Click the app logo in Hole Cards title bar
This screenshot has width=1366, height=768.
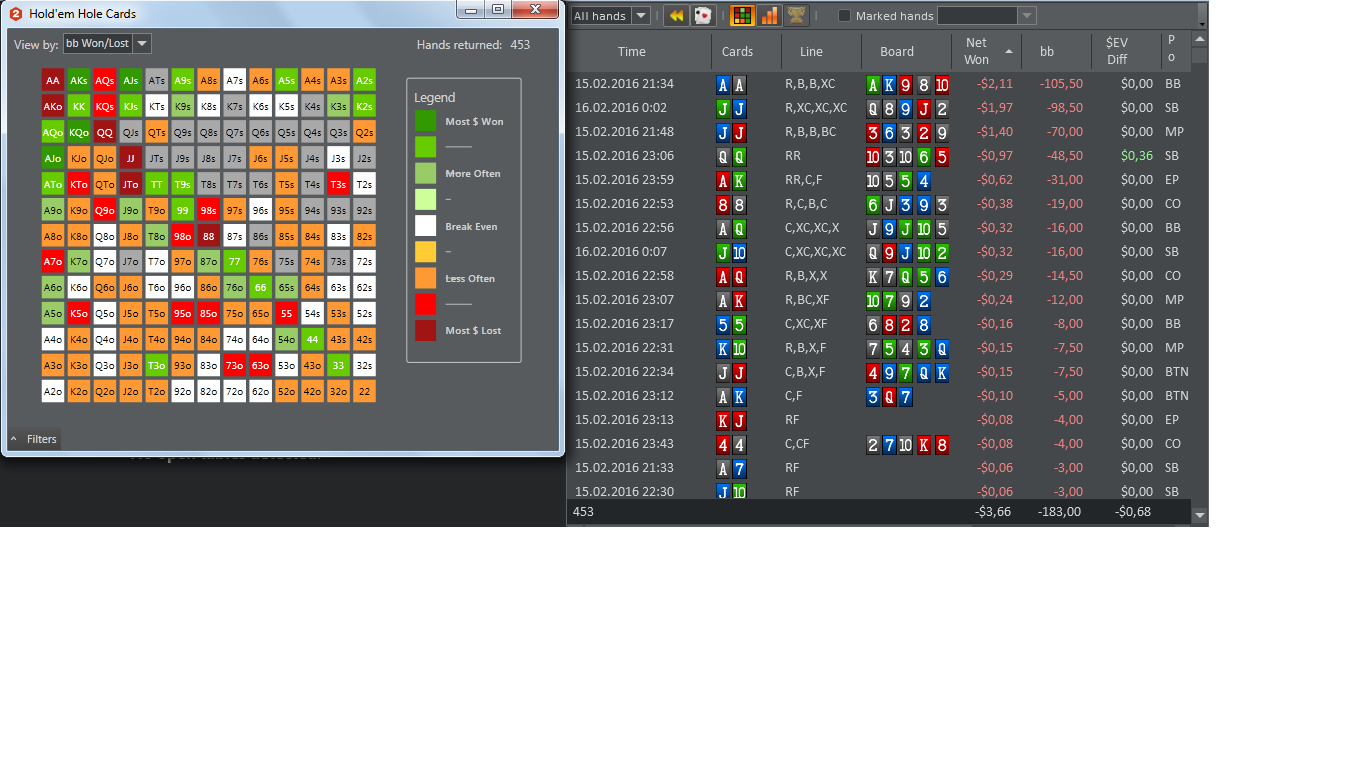point(16,14)
